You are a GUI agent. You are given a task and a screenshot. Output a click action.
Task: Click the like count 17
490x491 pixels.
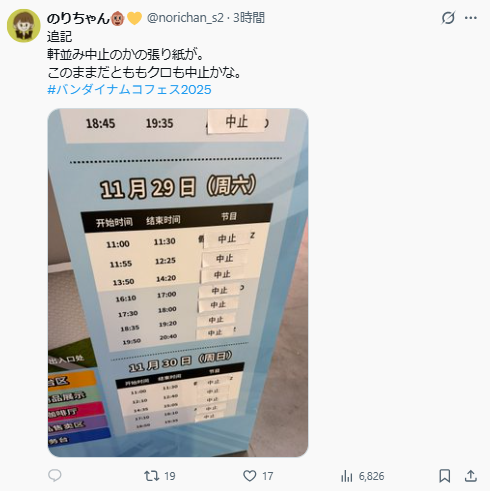tap(267, 476)
